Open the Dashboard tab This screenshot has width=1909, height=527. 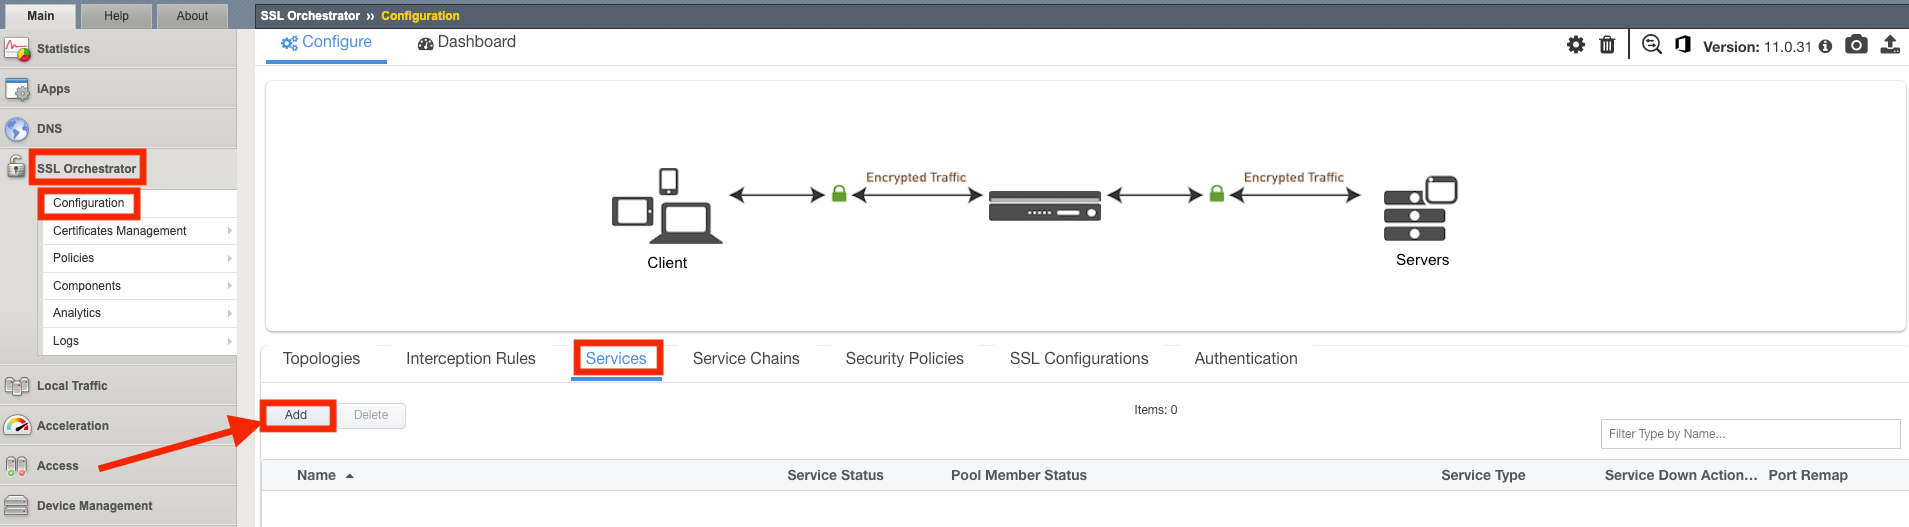pos(467,42)
